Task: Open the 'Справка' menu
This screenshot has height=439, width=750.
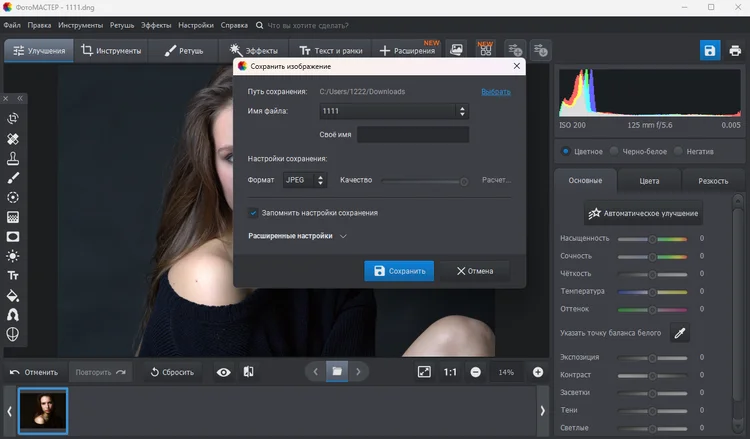Action: 234,25
